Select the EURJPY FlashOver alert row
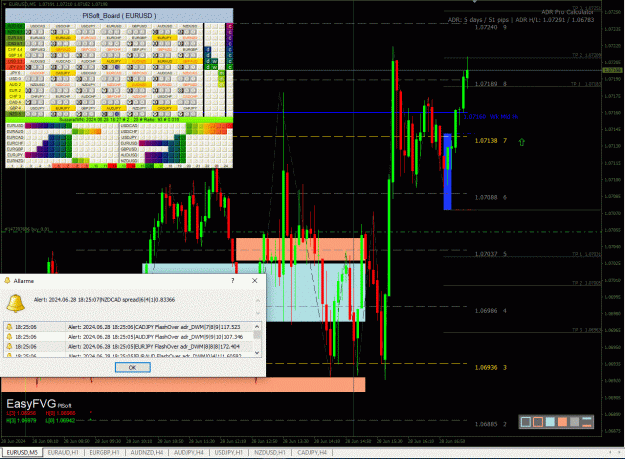This screenshot has width=625, height=459. point(129,347)
